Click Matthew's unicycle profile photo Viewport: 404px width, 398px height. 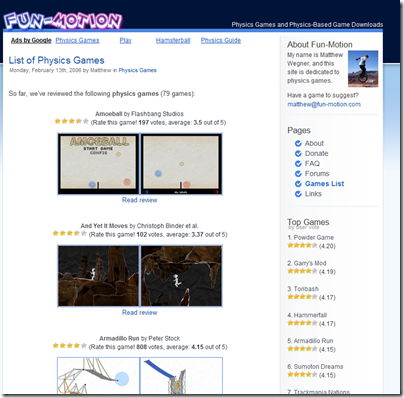coord(363,69)
